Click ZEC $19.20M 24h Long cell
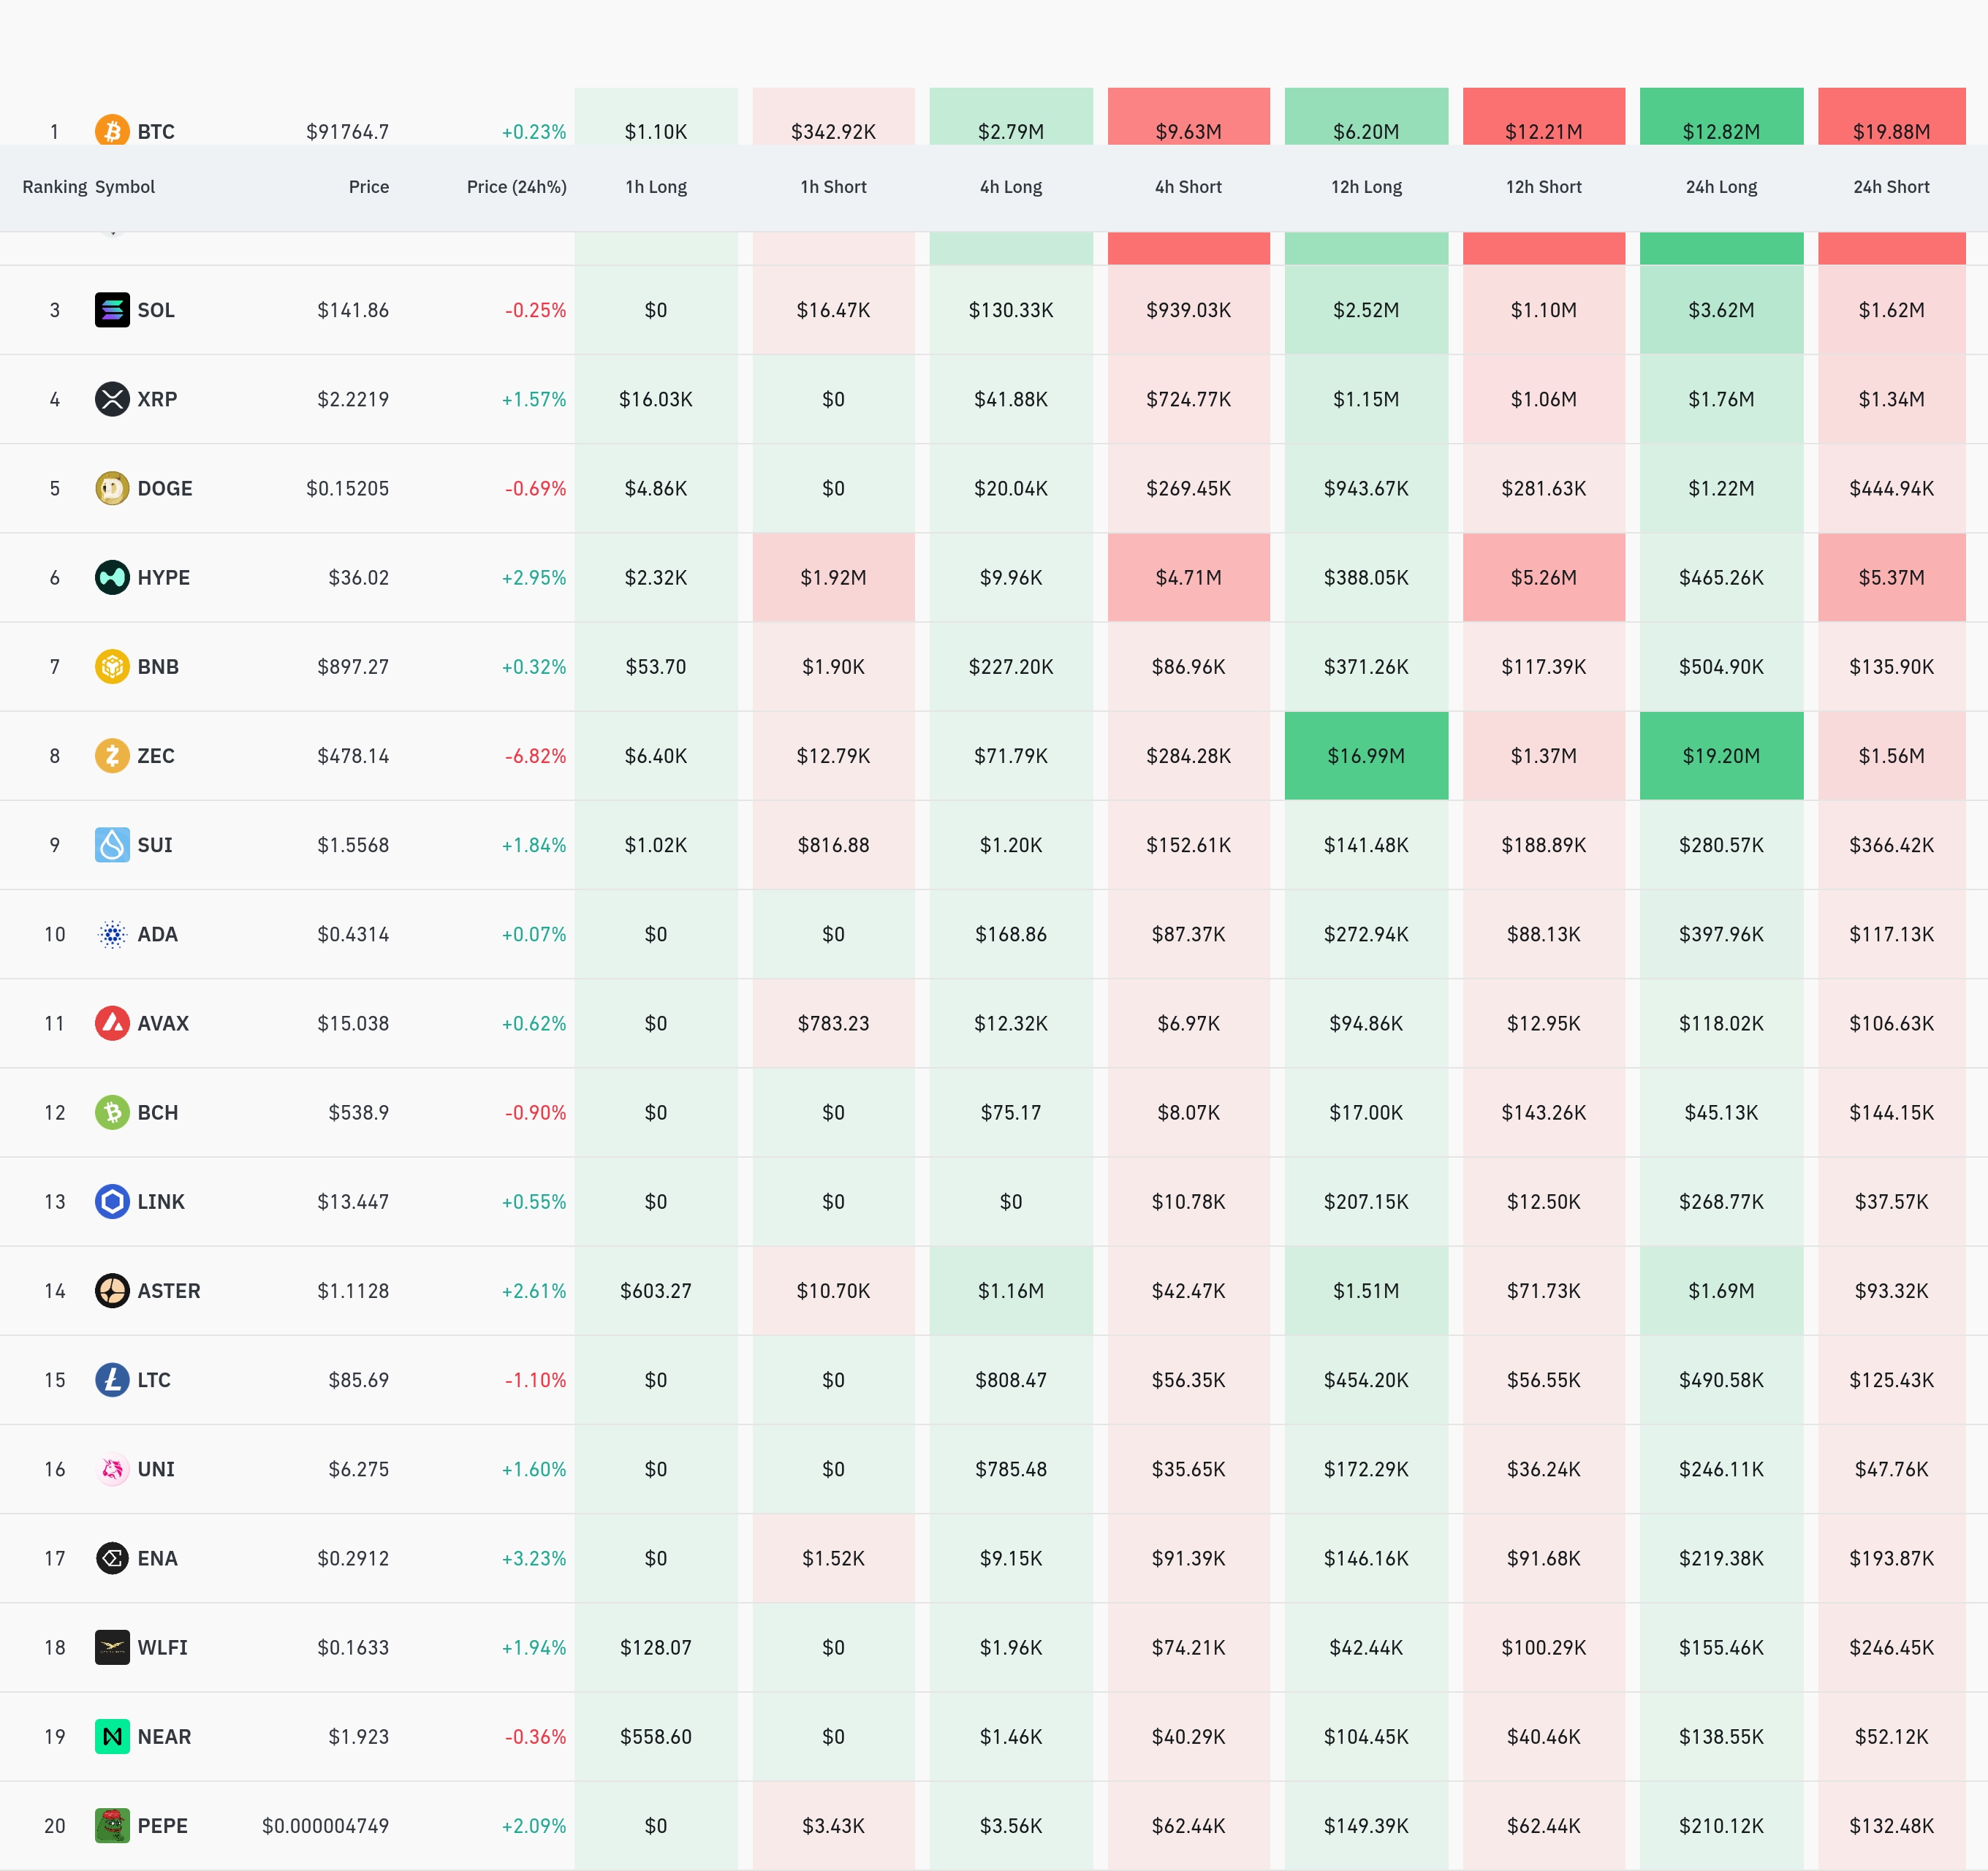This screenshot has width=1988, height=1871. point(1721,756)
